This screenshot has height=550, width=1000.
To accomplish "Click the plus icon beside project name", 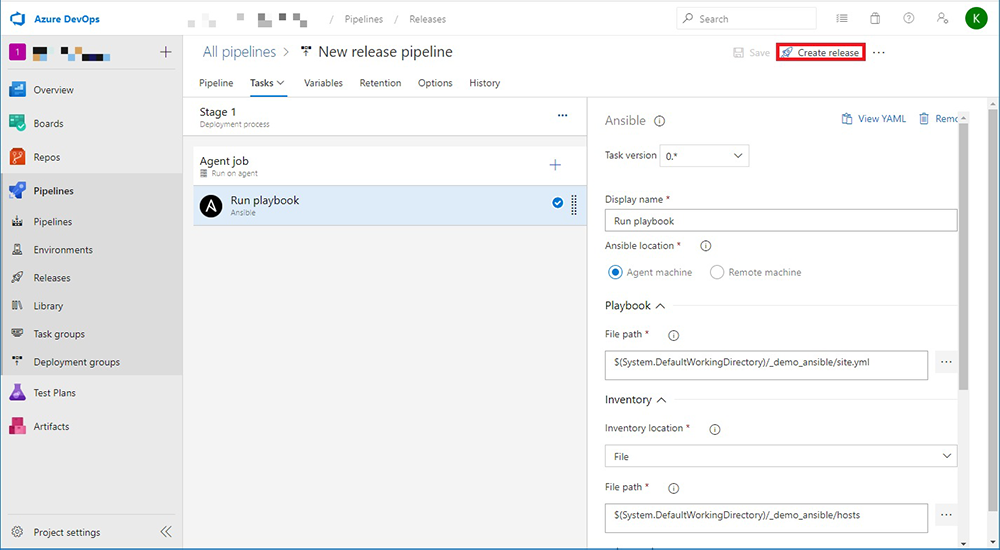I will [x=166, y=52].
